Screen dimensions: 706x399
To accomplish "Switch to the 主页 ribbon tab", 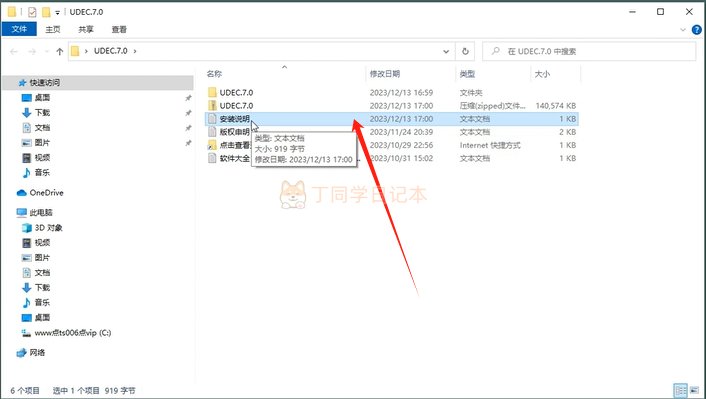I will [52, 29].
